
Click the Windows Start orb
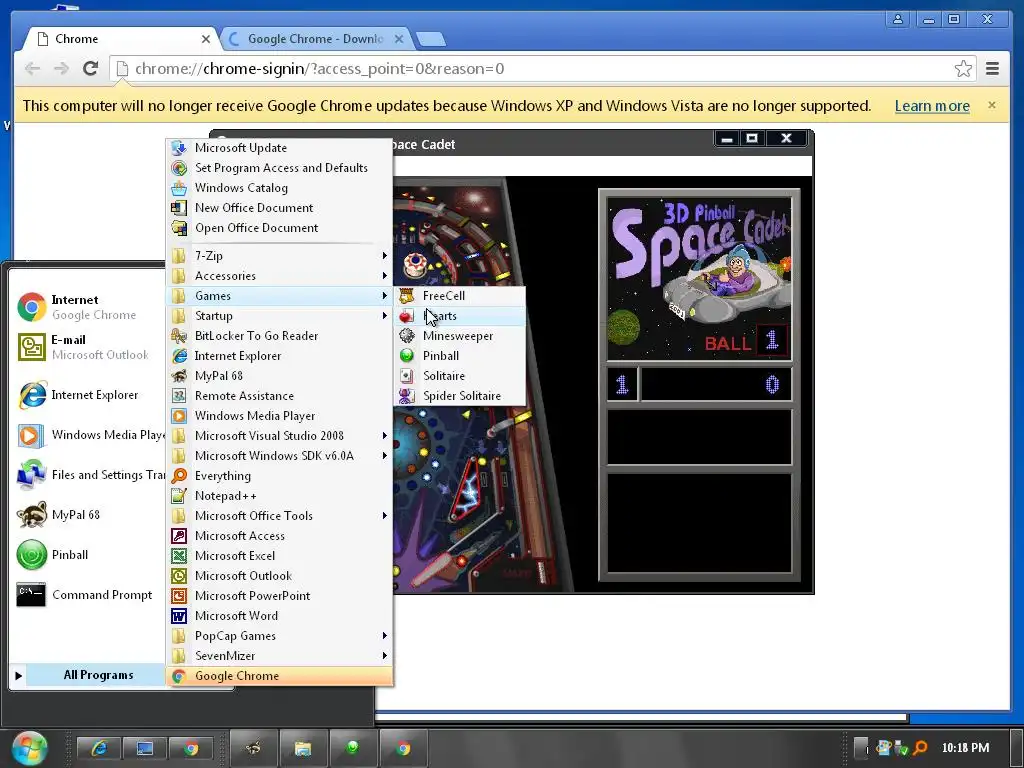29,747
